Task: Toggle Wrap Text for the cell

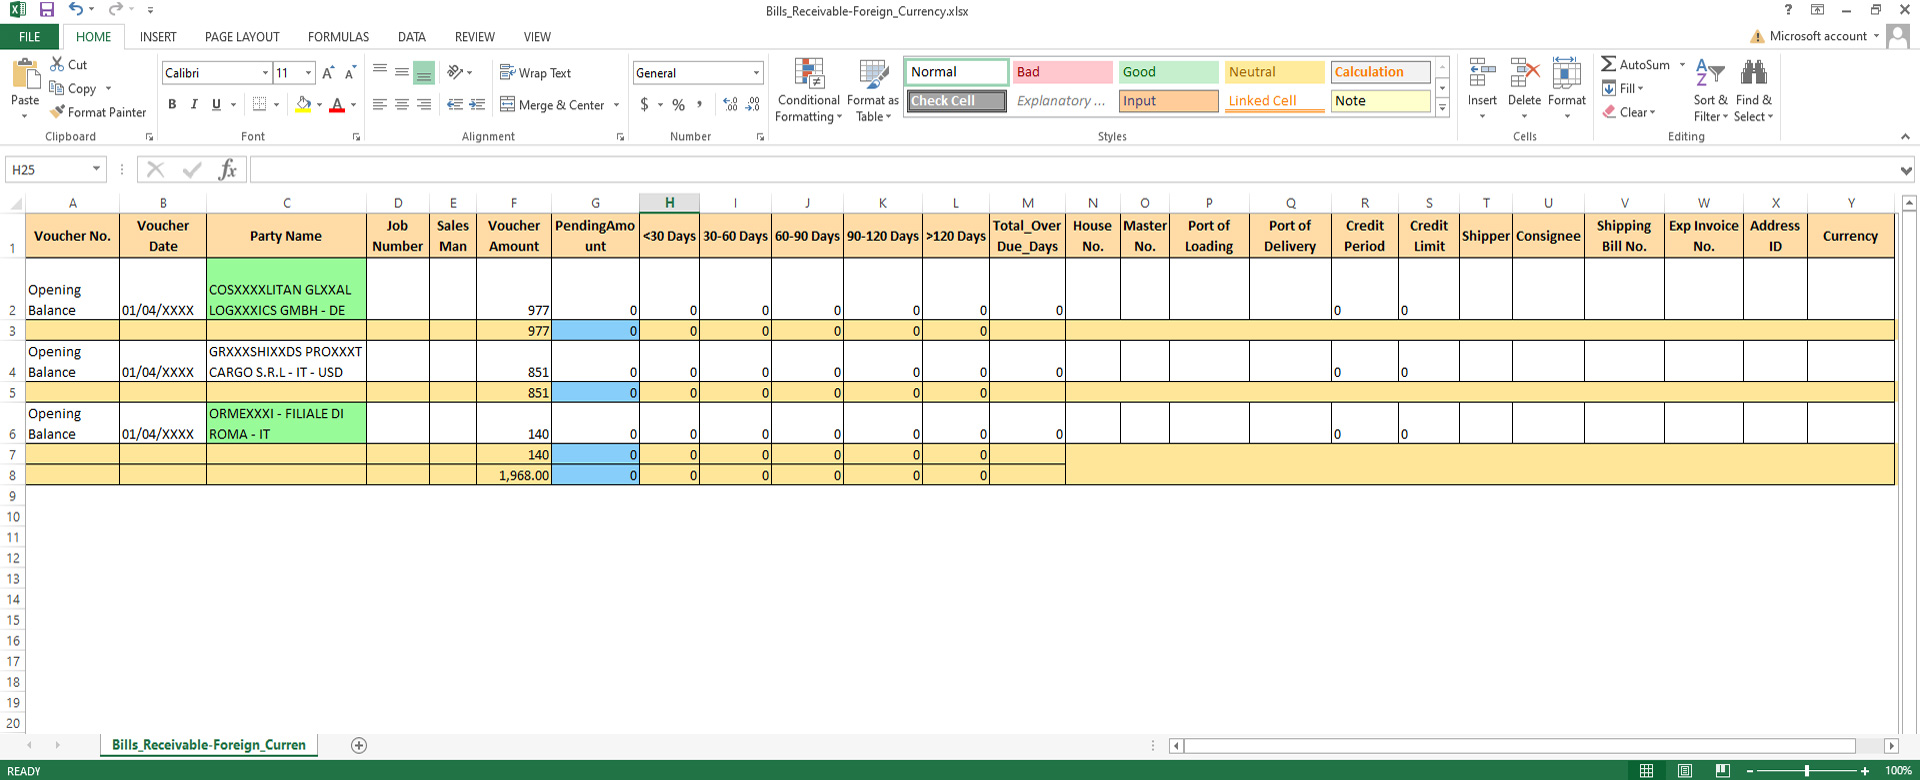Action: pyautogui.click(x=535, y=73)
